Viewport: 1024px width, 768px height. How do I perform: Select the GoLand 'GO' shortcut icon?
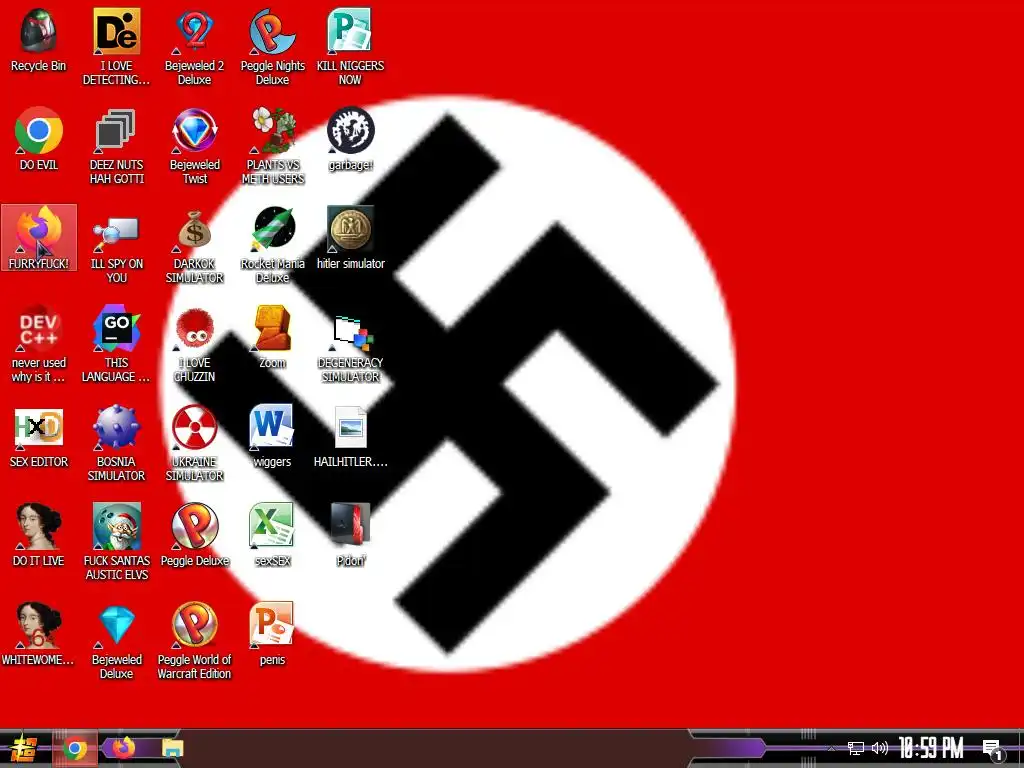pyautogui.click(x=116, y=328)
